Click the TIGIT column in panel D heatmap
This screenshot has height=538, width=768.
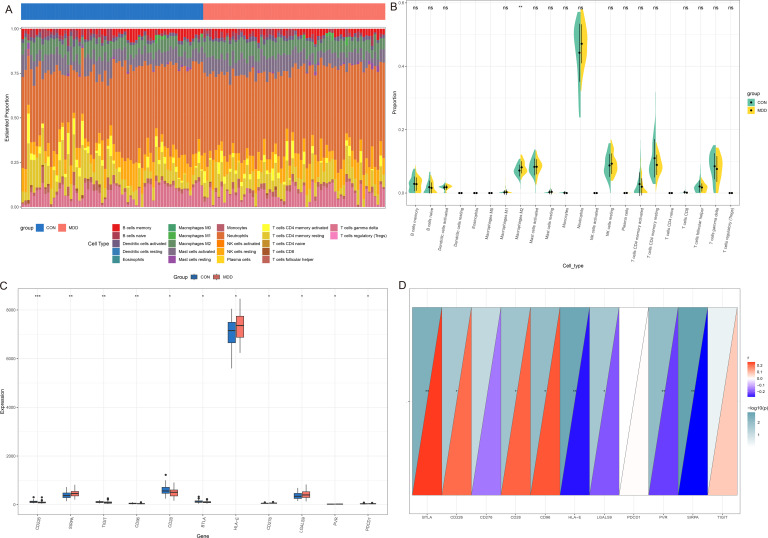(x=722, y=400)
